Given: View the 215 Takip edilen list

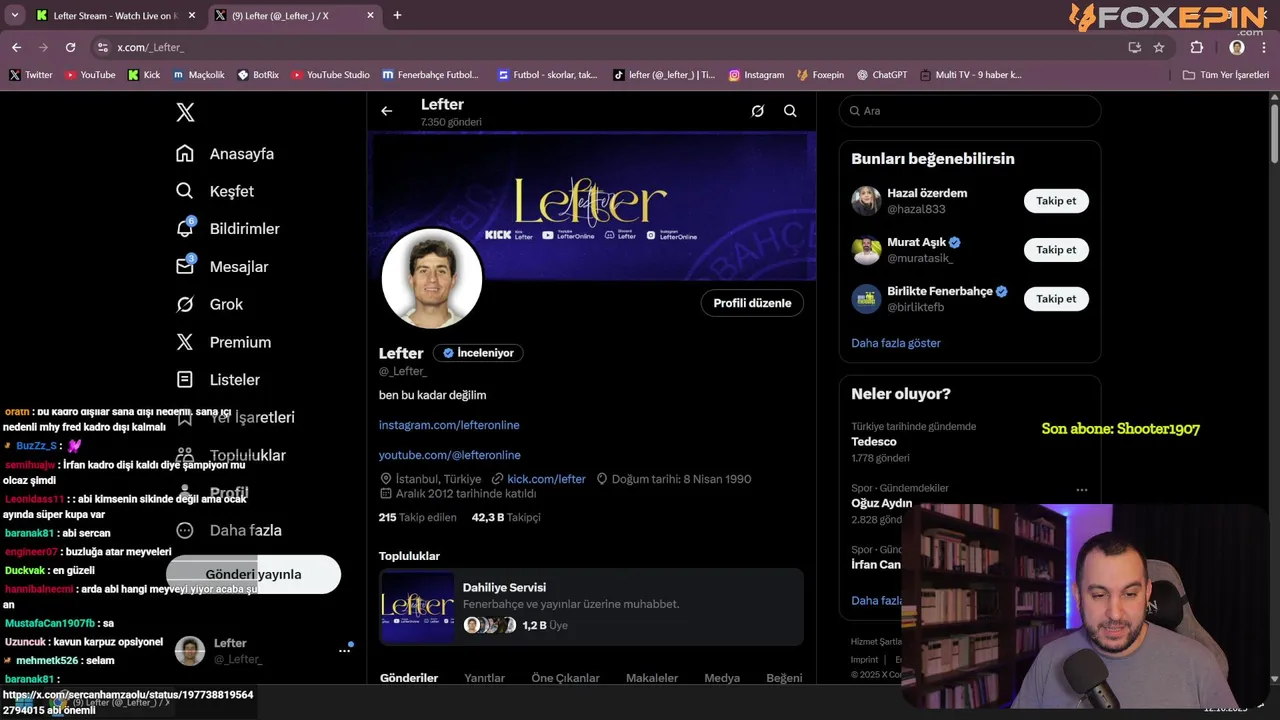Looking at the screenshot, I should (418, 517).
